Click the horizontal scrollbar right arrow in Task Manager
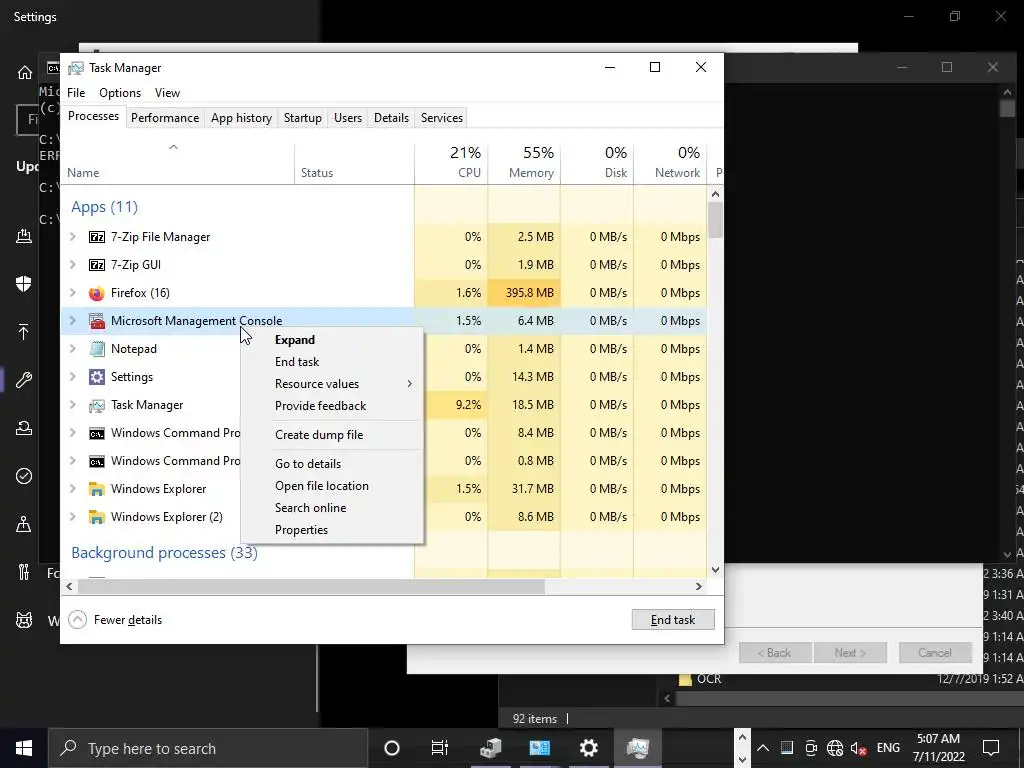Screen dimensions: 1024x768 pos(698,586)
